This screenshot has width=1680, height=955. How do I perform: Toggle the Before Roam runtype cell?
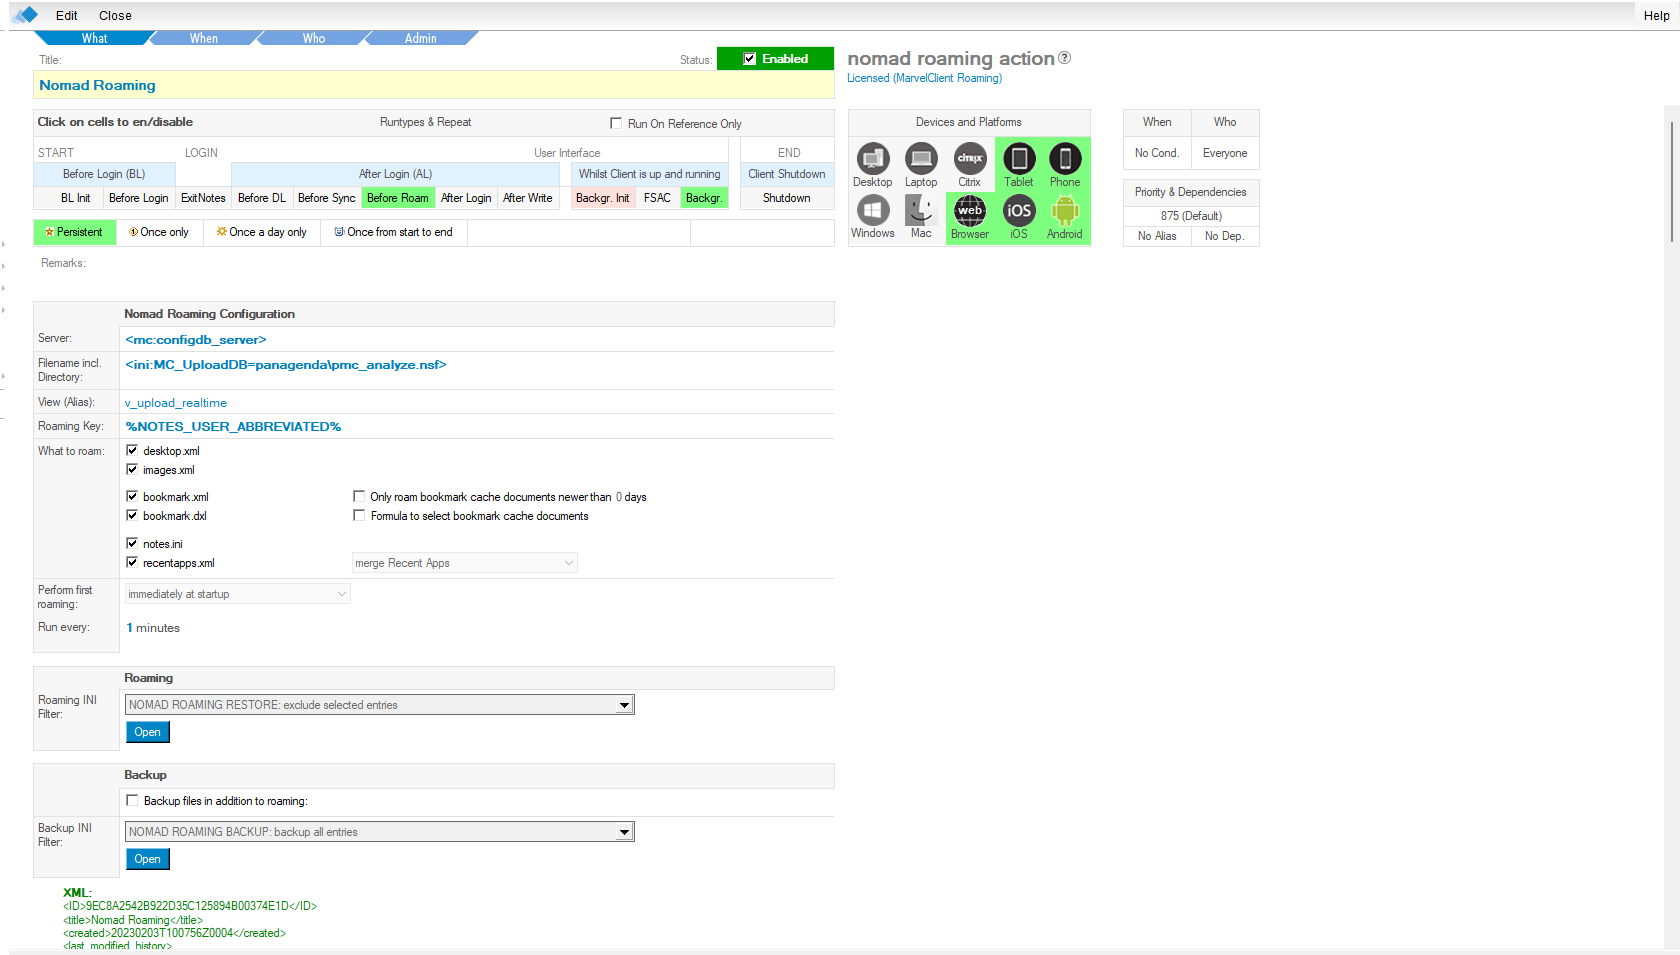[398, 198]
